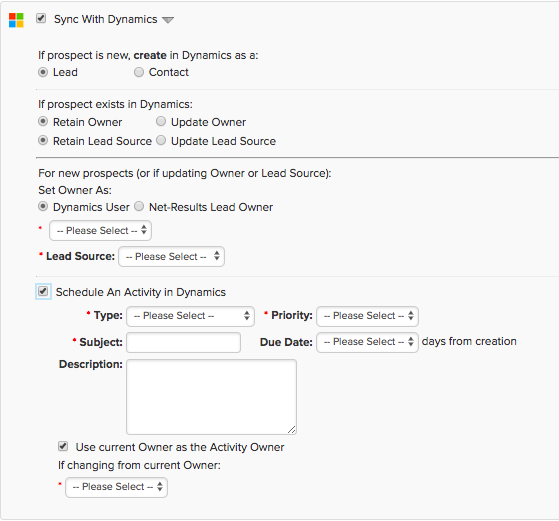The image size is (559, 521).
Task: Click the Microsoft Dynamics logo icon
Action: coord(16,20)
